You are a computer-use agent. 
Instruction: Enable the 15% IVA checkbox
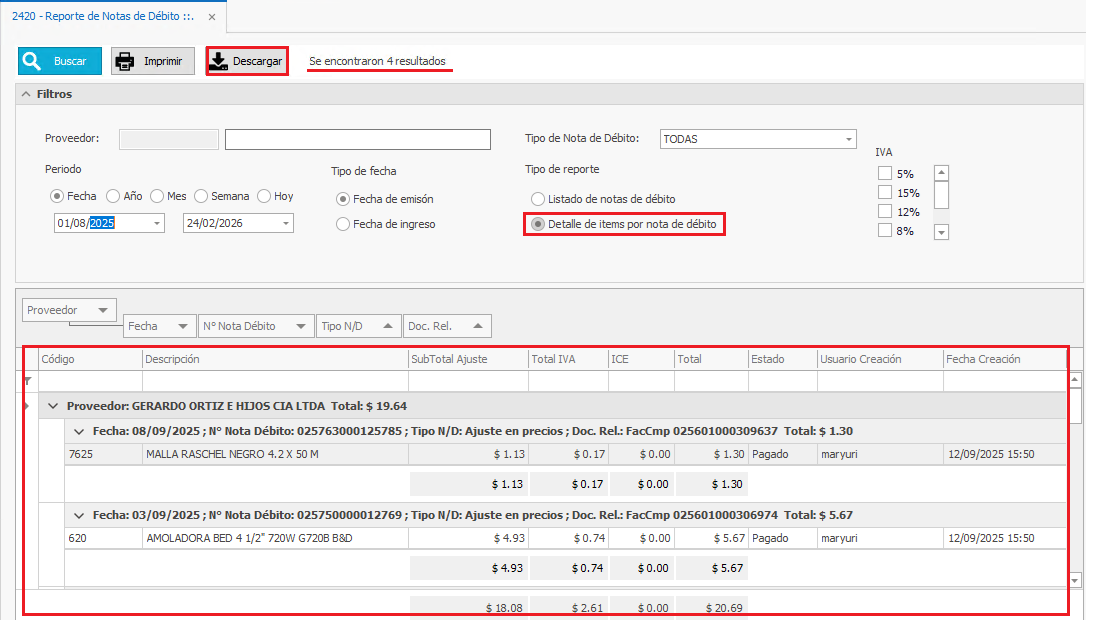point(884,193)
